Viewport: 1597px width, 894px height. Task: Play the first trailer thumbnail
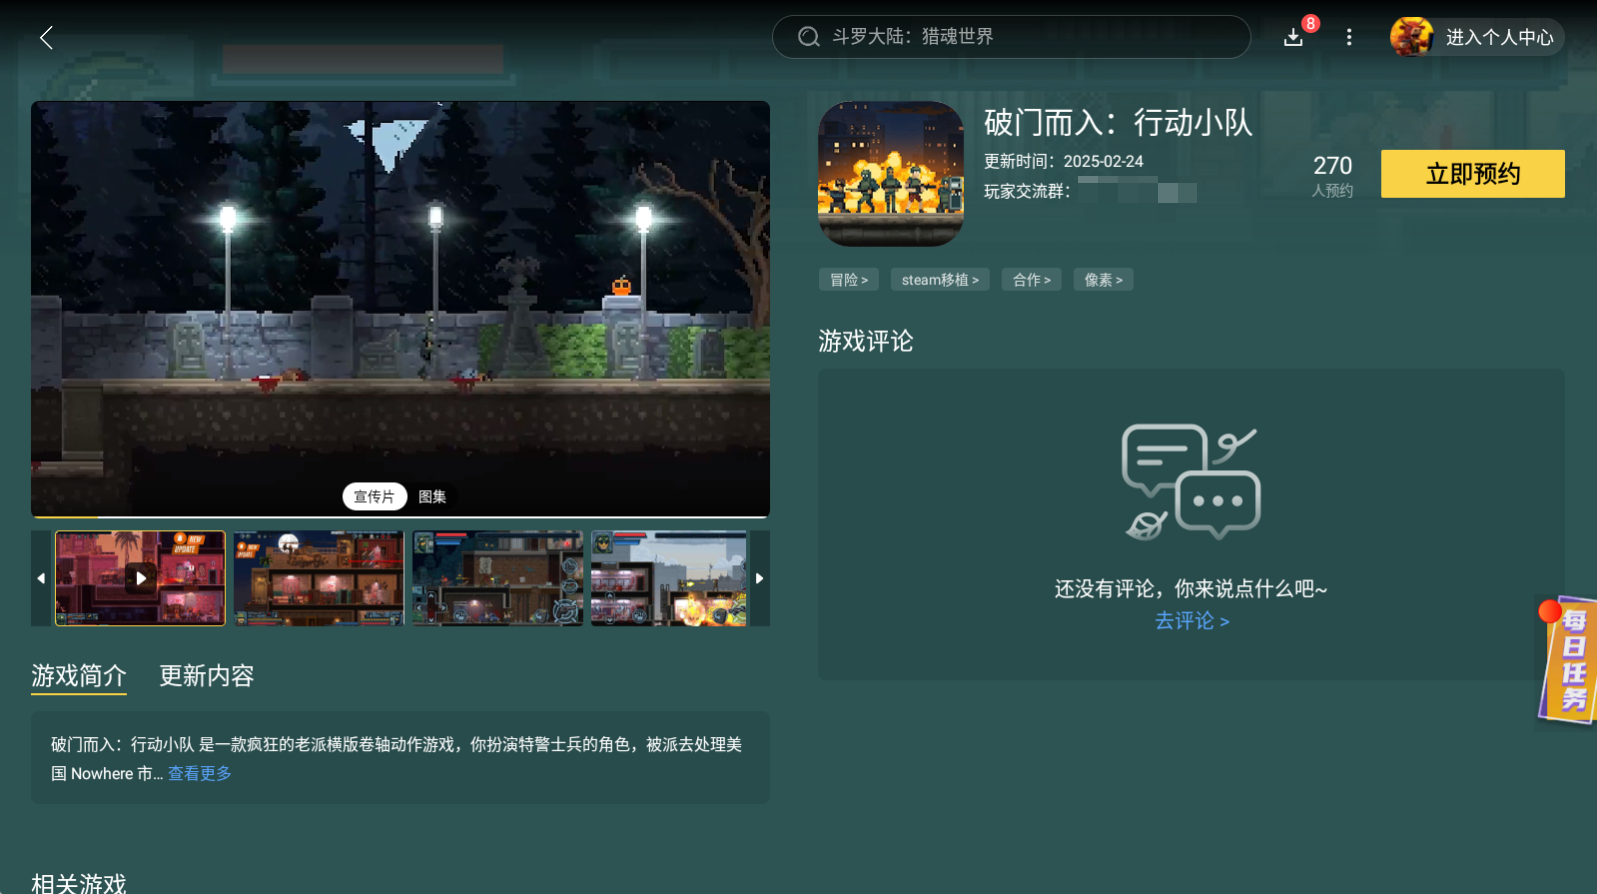[140, 578]
